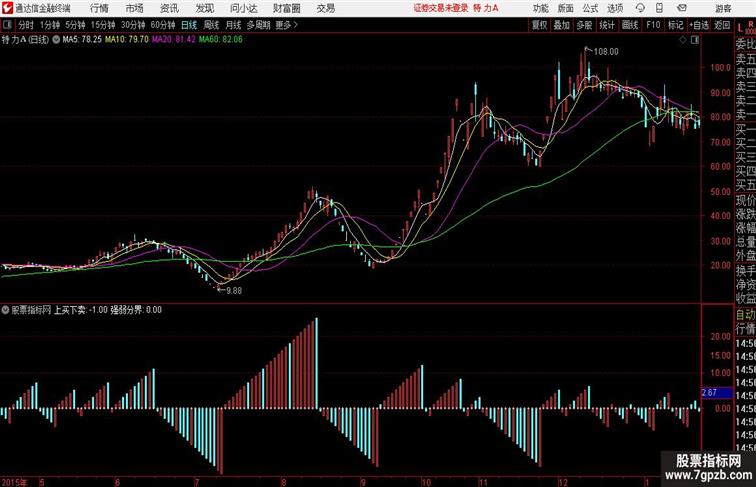Click the 多股 multi-stock button

tap(584, 25)
